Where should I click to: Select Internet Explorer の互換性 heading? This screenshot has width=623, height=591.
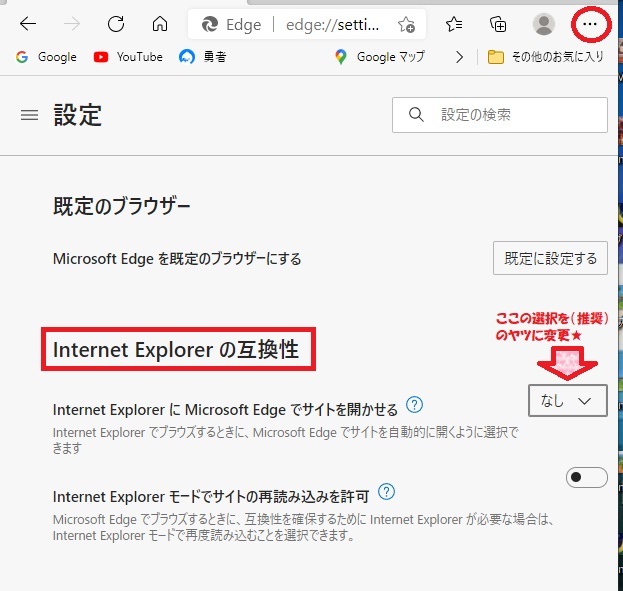coord(176,350)
